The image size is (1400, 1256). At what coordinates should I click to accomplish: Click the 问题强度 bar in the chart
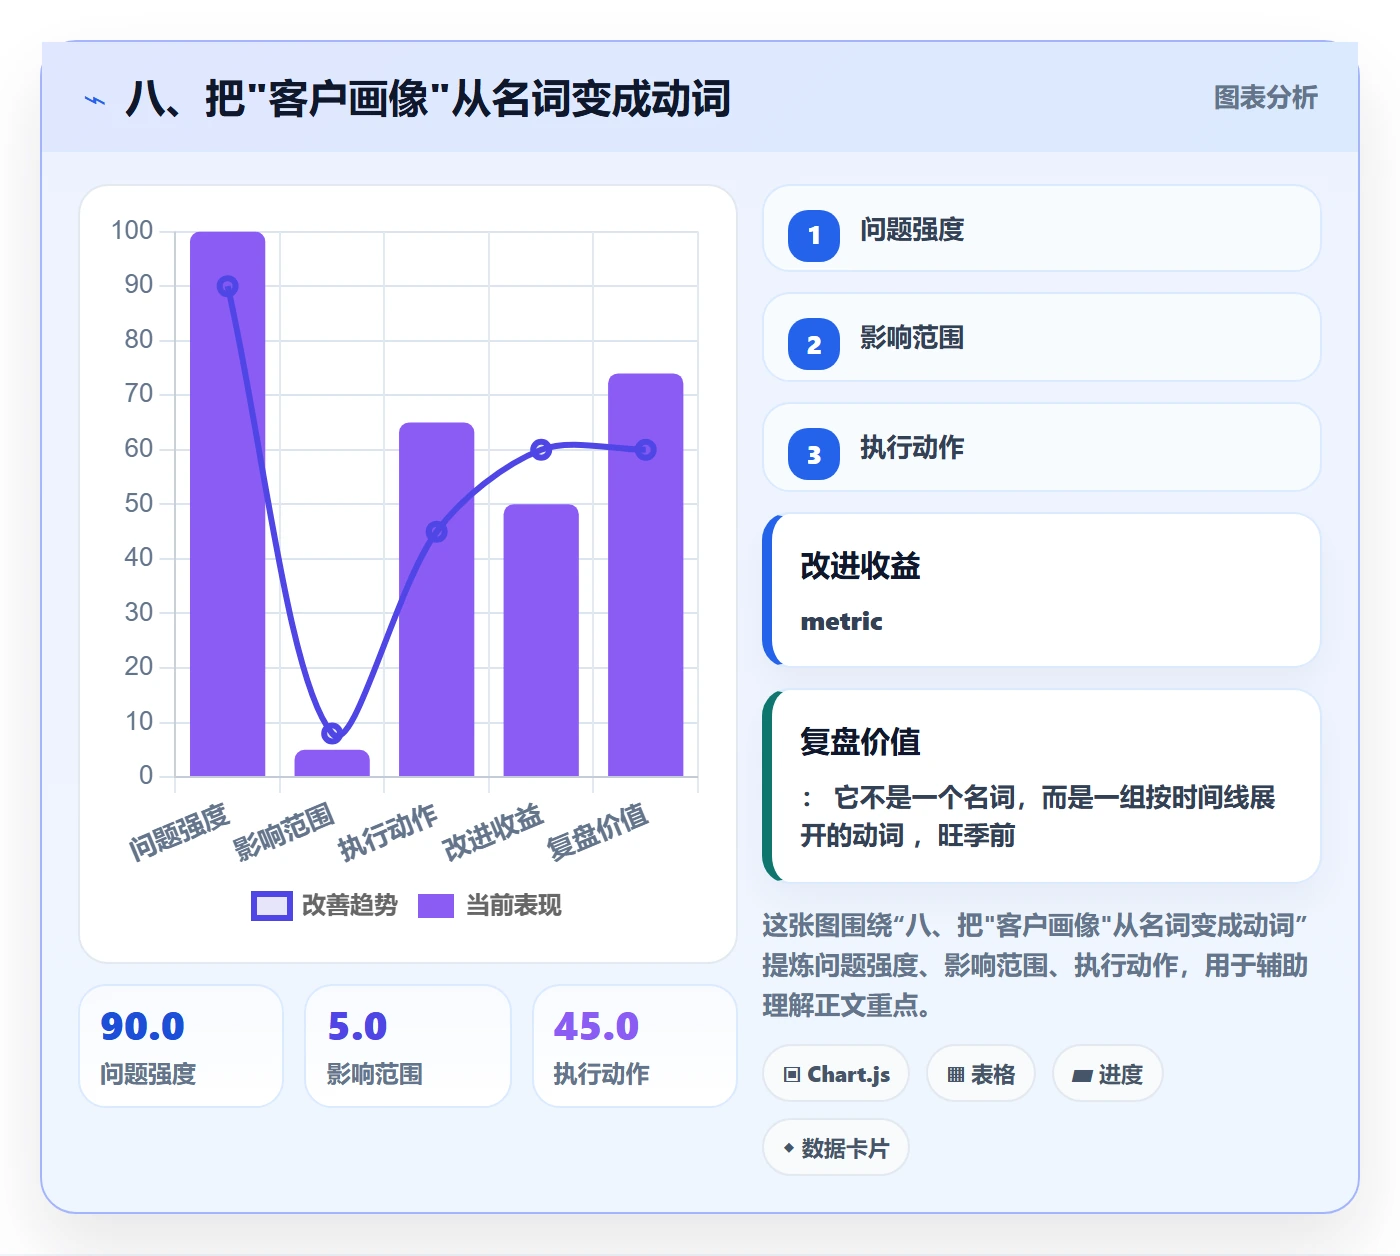(x=228, y=504)
